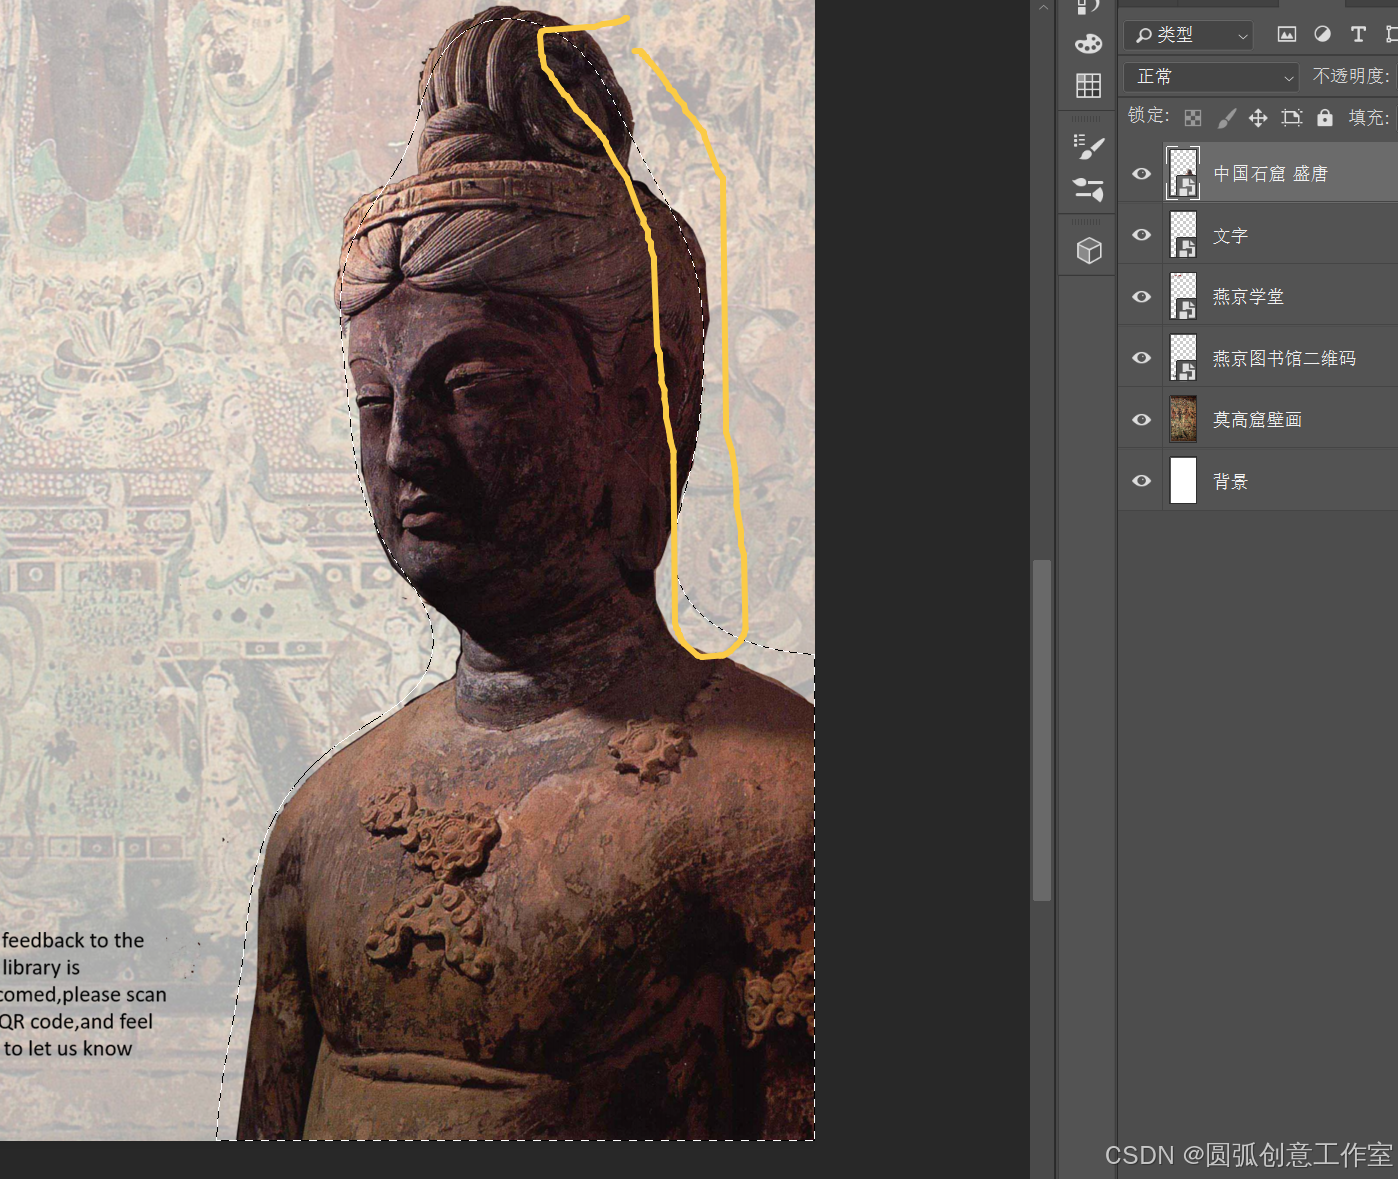Lock layer position with move icon
The width and height of the screenshot is (1398, 1179).
(x=1258, y=118)
